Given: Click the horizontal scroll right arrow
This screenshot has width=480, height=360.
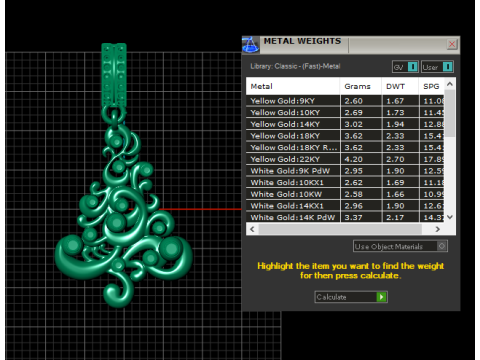Looking at the screenshot, I should [x=438, y=229].
